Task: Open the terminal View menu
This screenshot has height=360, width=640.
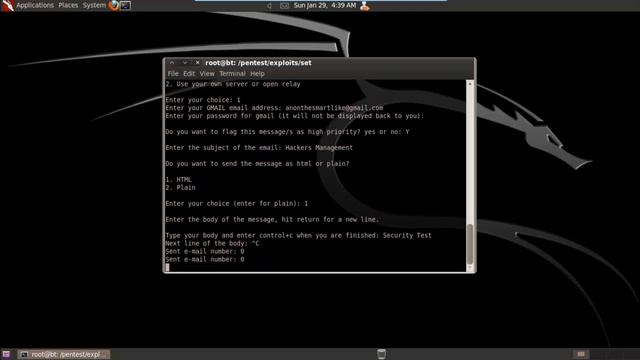Action: click(207, 73)
